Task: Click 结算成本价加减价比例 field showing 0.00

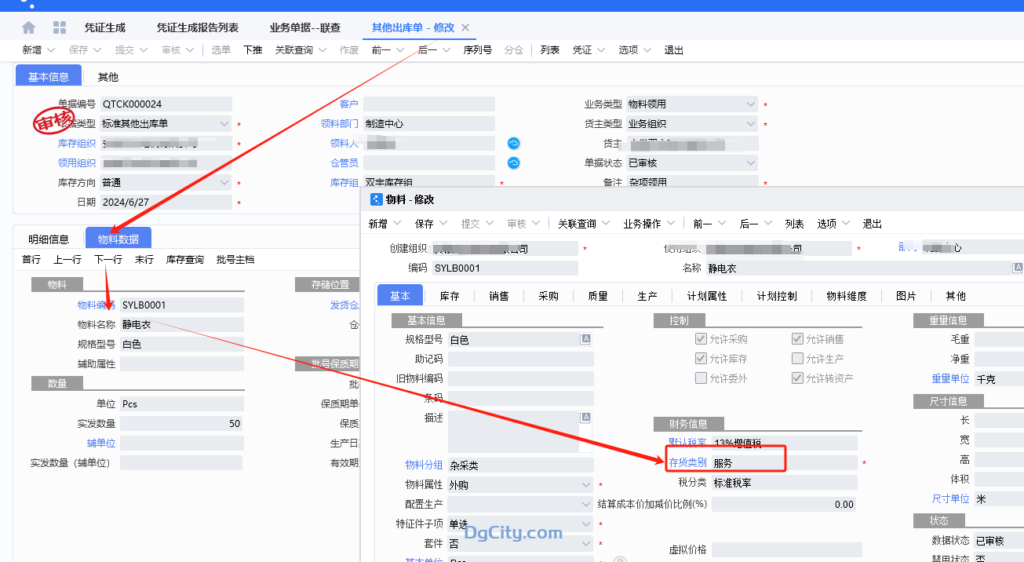Action: 784,505
